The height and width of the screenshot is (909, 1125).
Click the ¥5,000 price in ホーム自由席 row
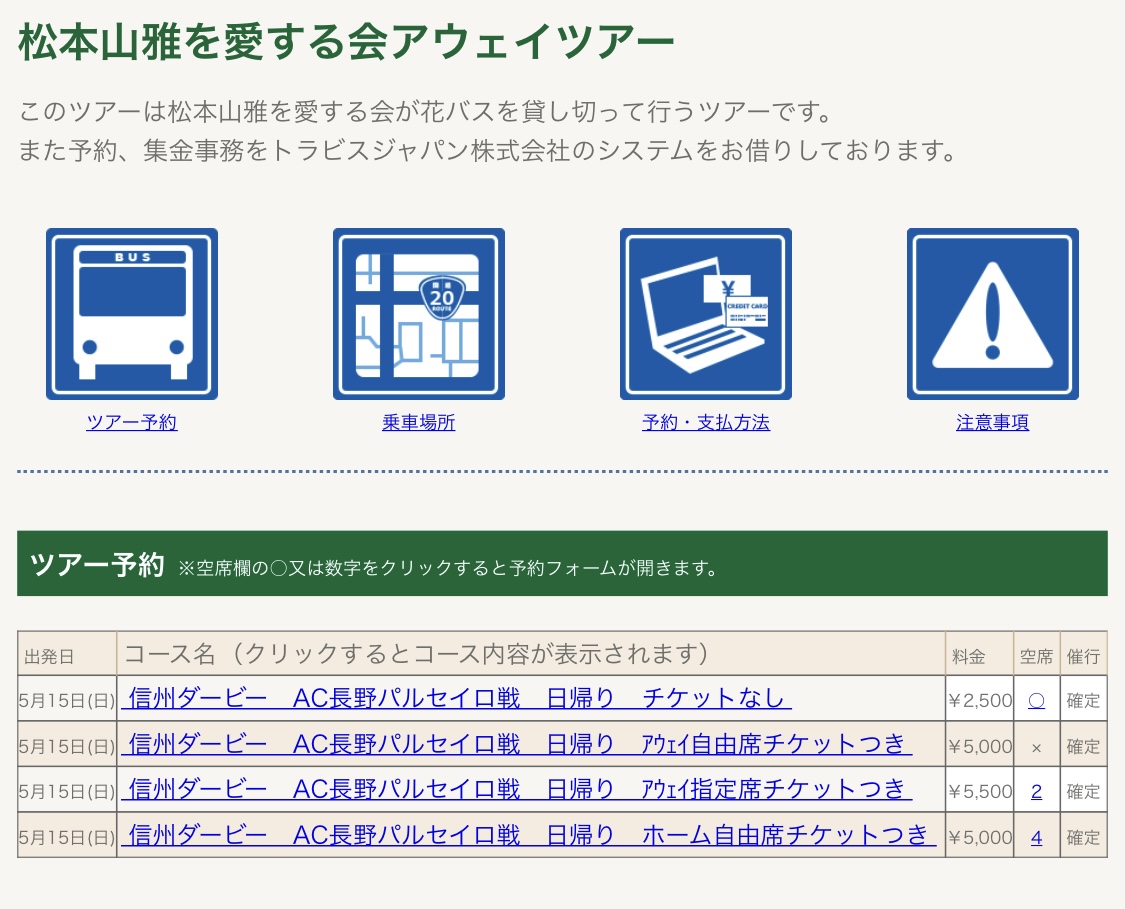click(x=979, y=837)
